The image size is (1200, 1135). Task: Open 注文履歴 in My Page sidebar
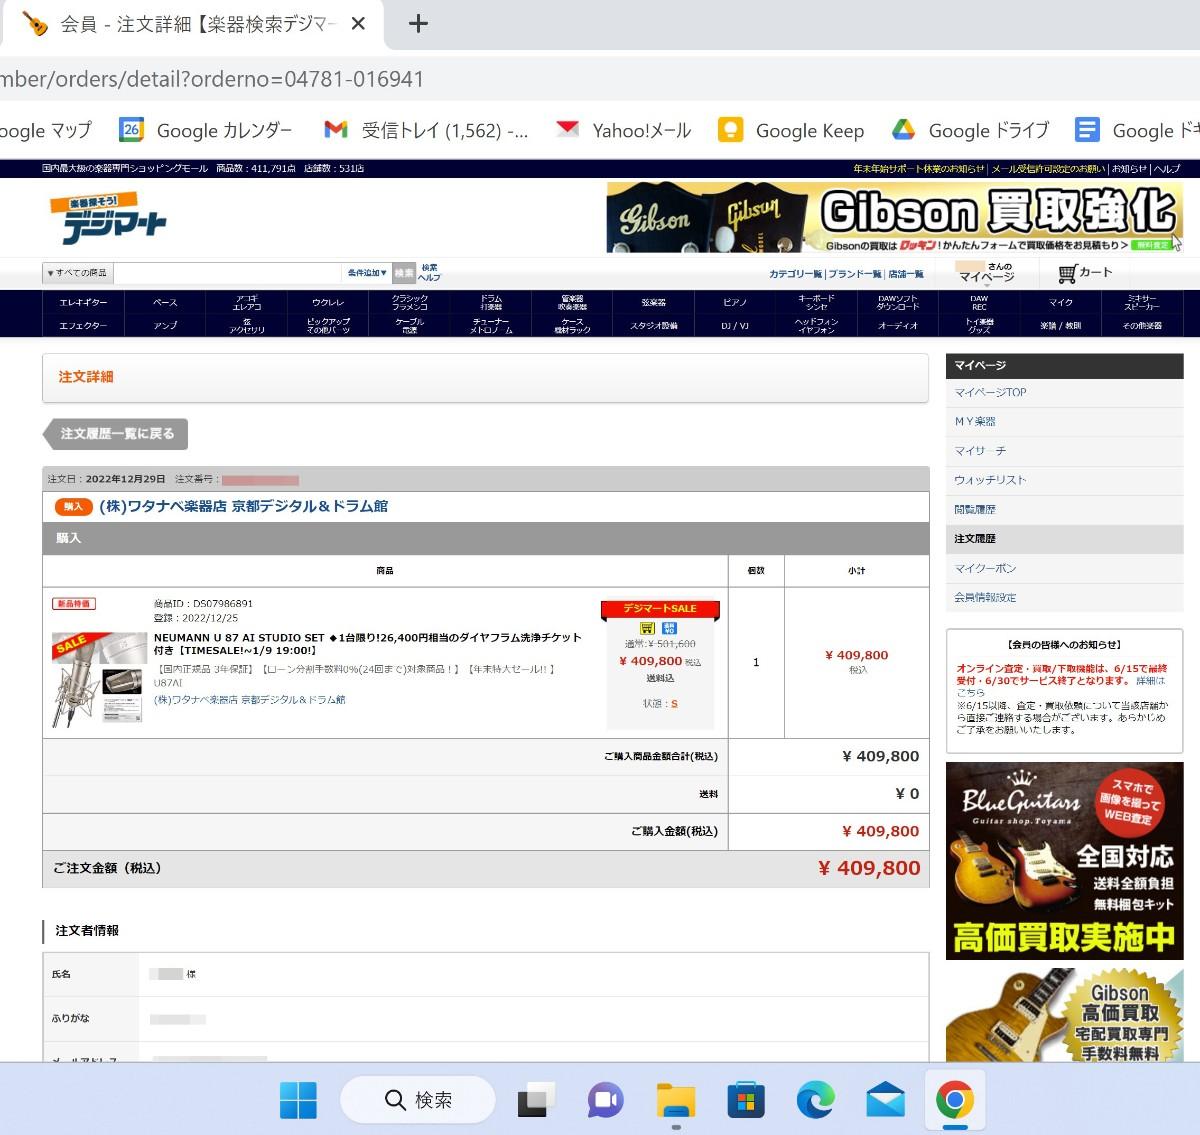tap(975, 539)
